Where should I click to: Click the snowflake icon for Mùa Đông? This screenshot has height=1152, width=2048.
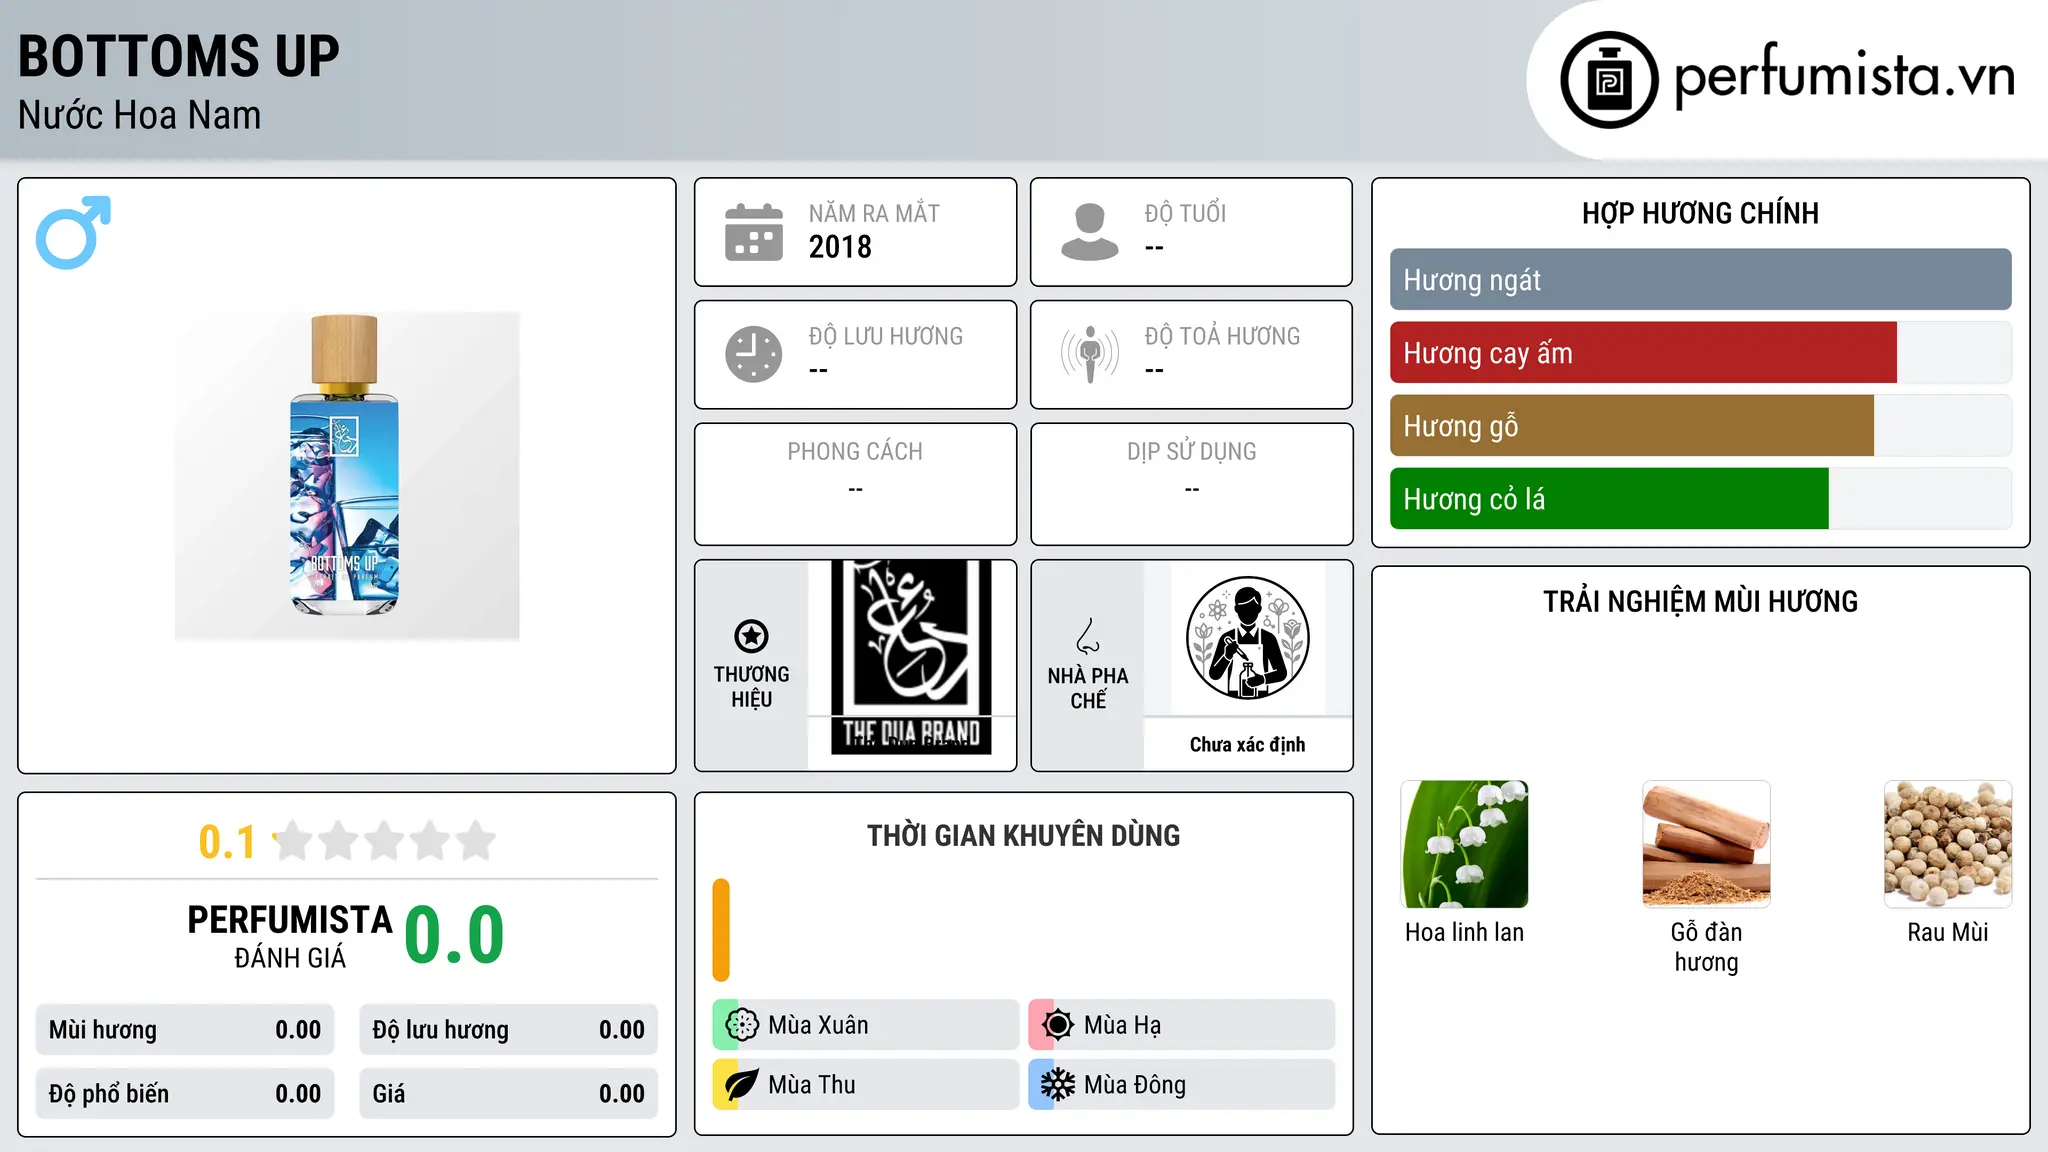[1058, 1084]
